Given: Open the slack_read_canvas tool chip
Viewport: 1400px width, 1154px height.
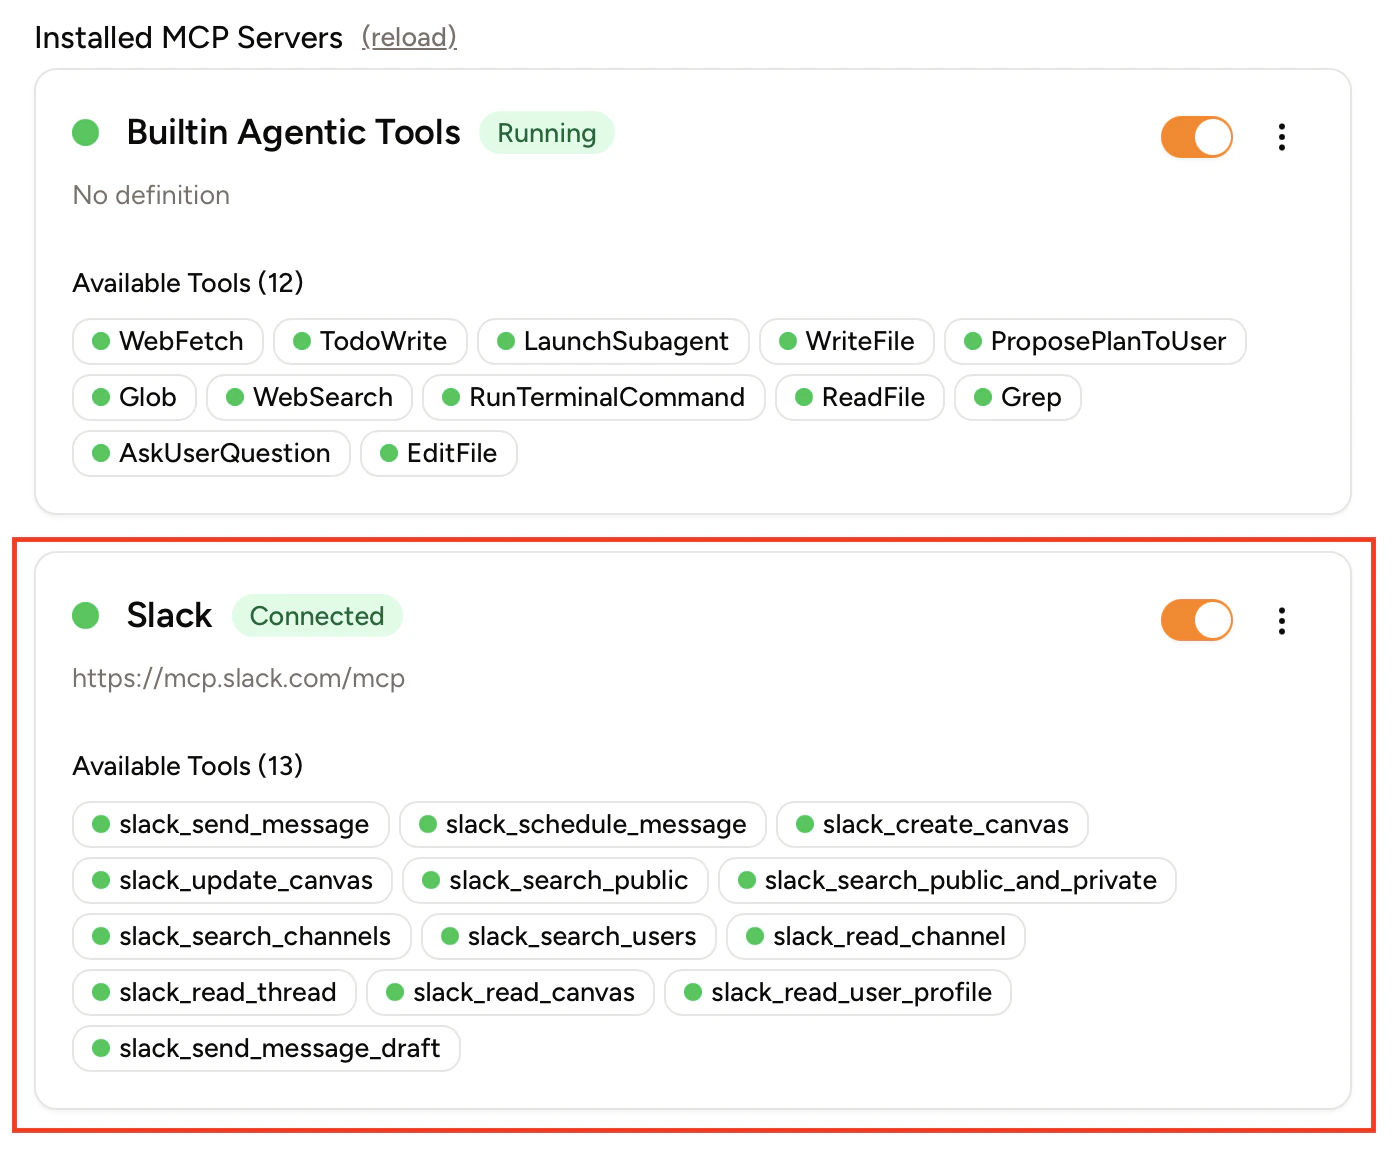Looking at the screenshot, I should pos(510,992).
